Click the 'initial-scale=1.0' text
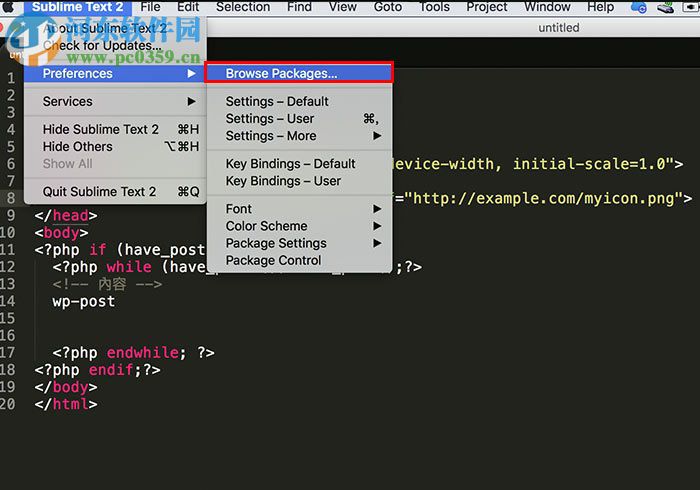Viewport: 700px width, 490px height. click(589, 164)
